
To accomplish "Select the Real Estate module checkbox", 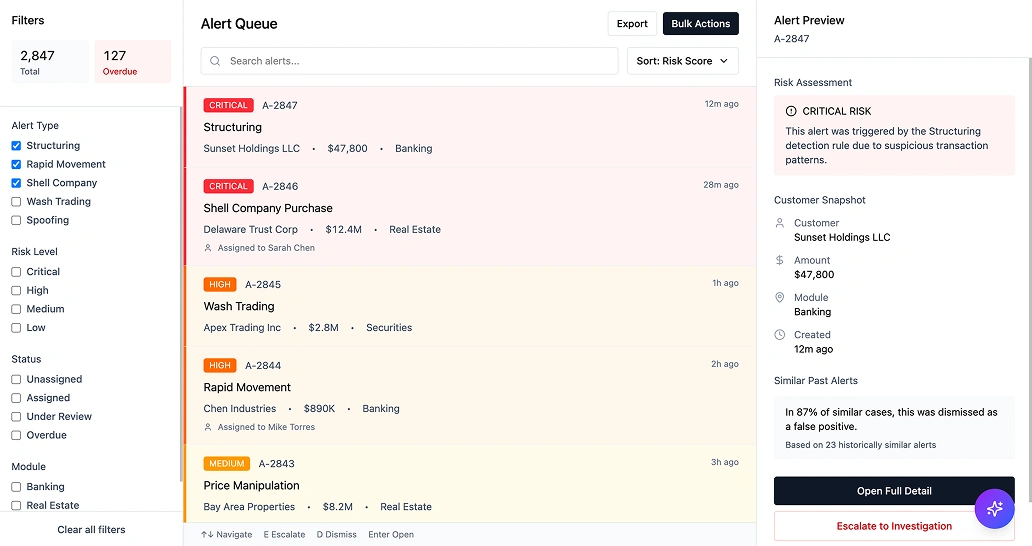I will tap(16, 505).
